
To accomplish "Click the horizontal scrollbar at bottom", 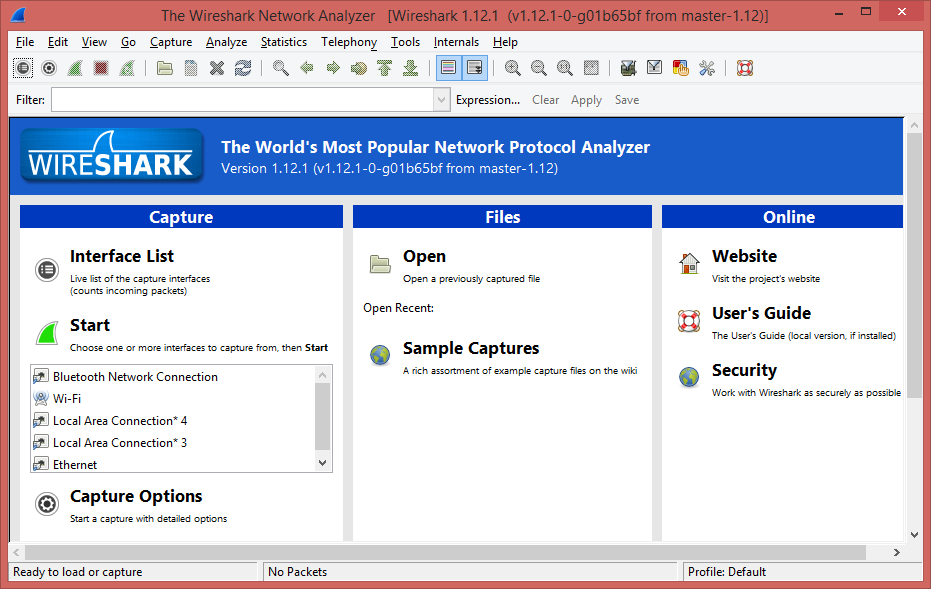I will pyautogui.click(x=445, y=552).
